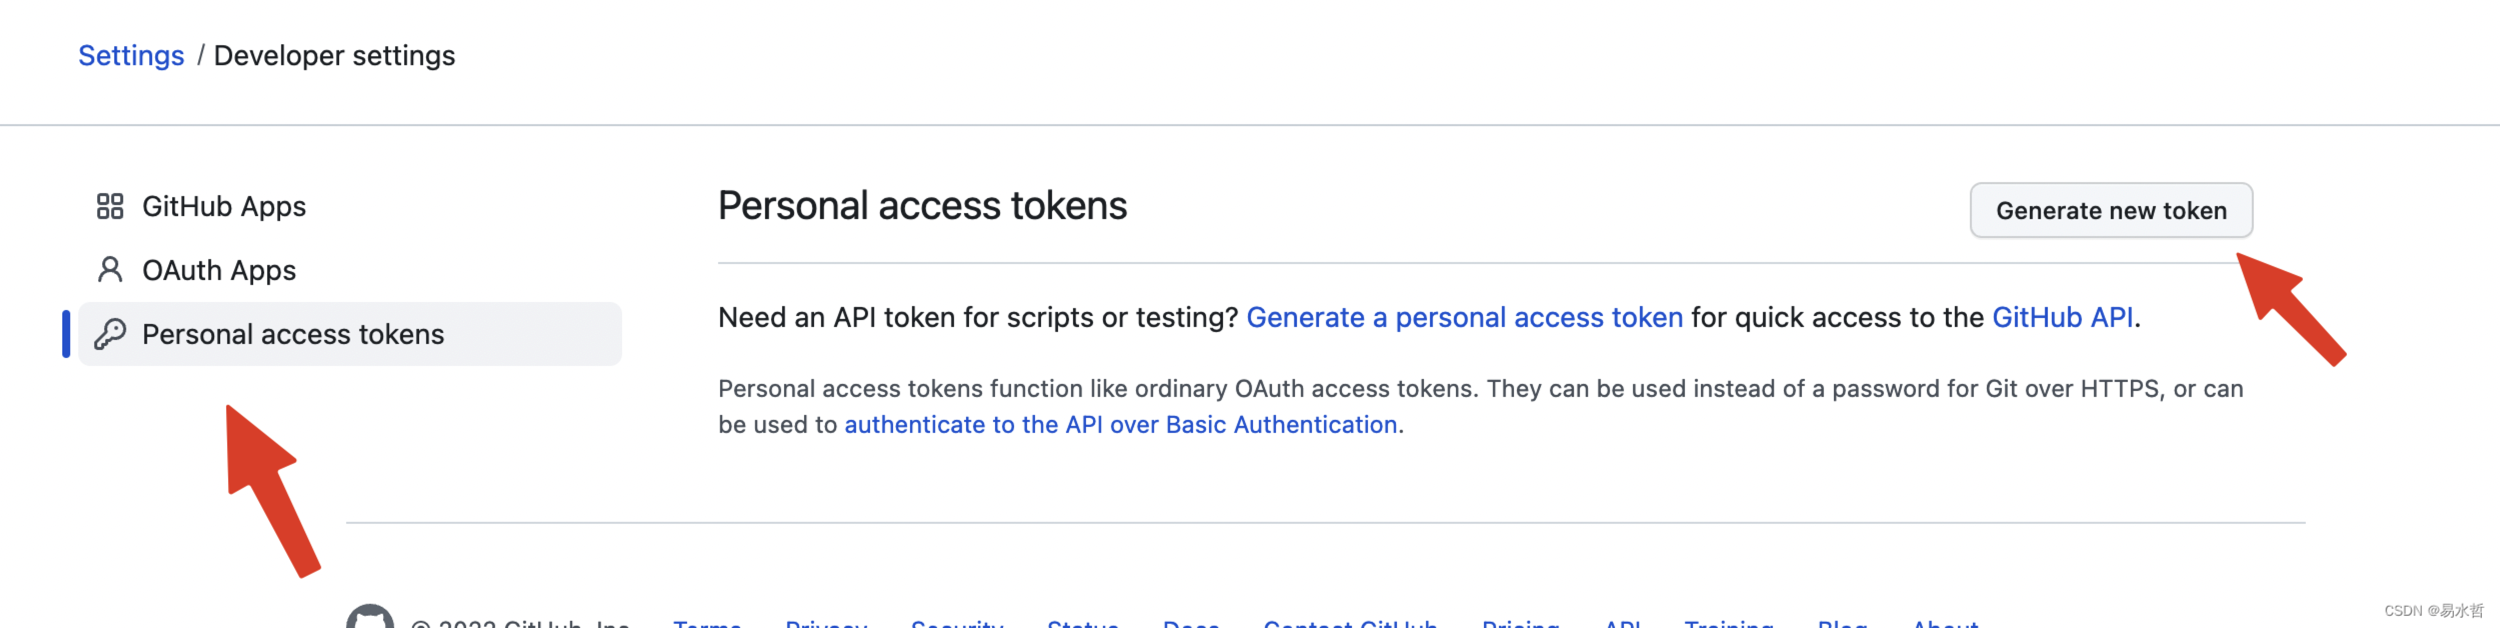Open the Training footer link
2500x628 pixels.
1728,622
